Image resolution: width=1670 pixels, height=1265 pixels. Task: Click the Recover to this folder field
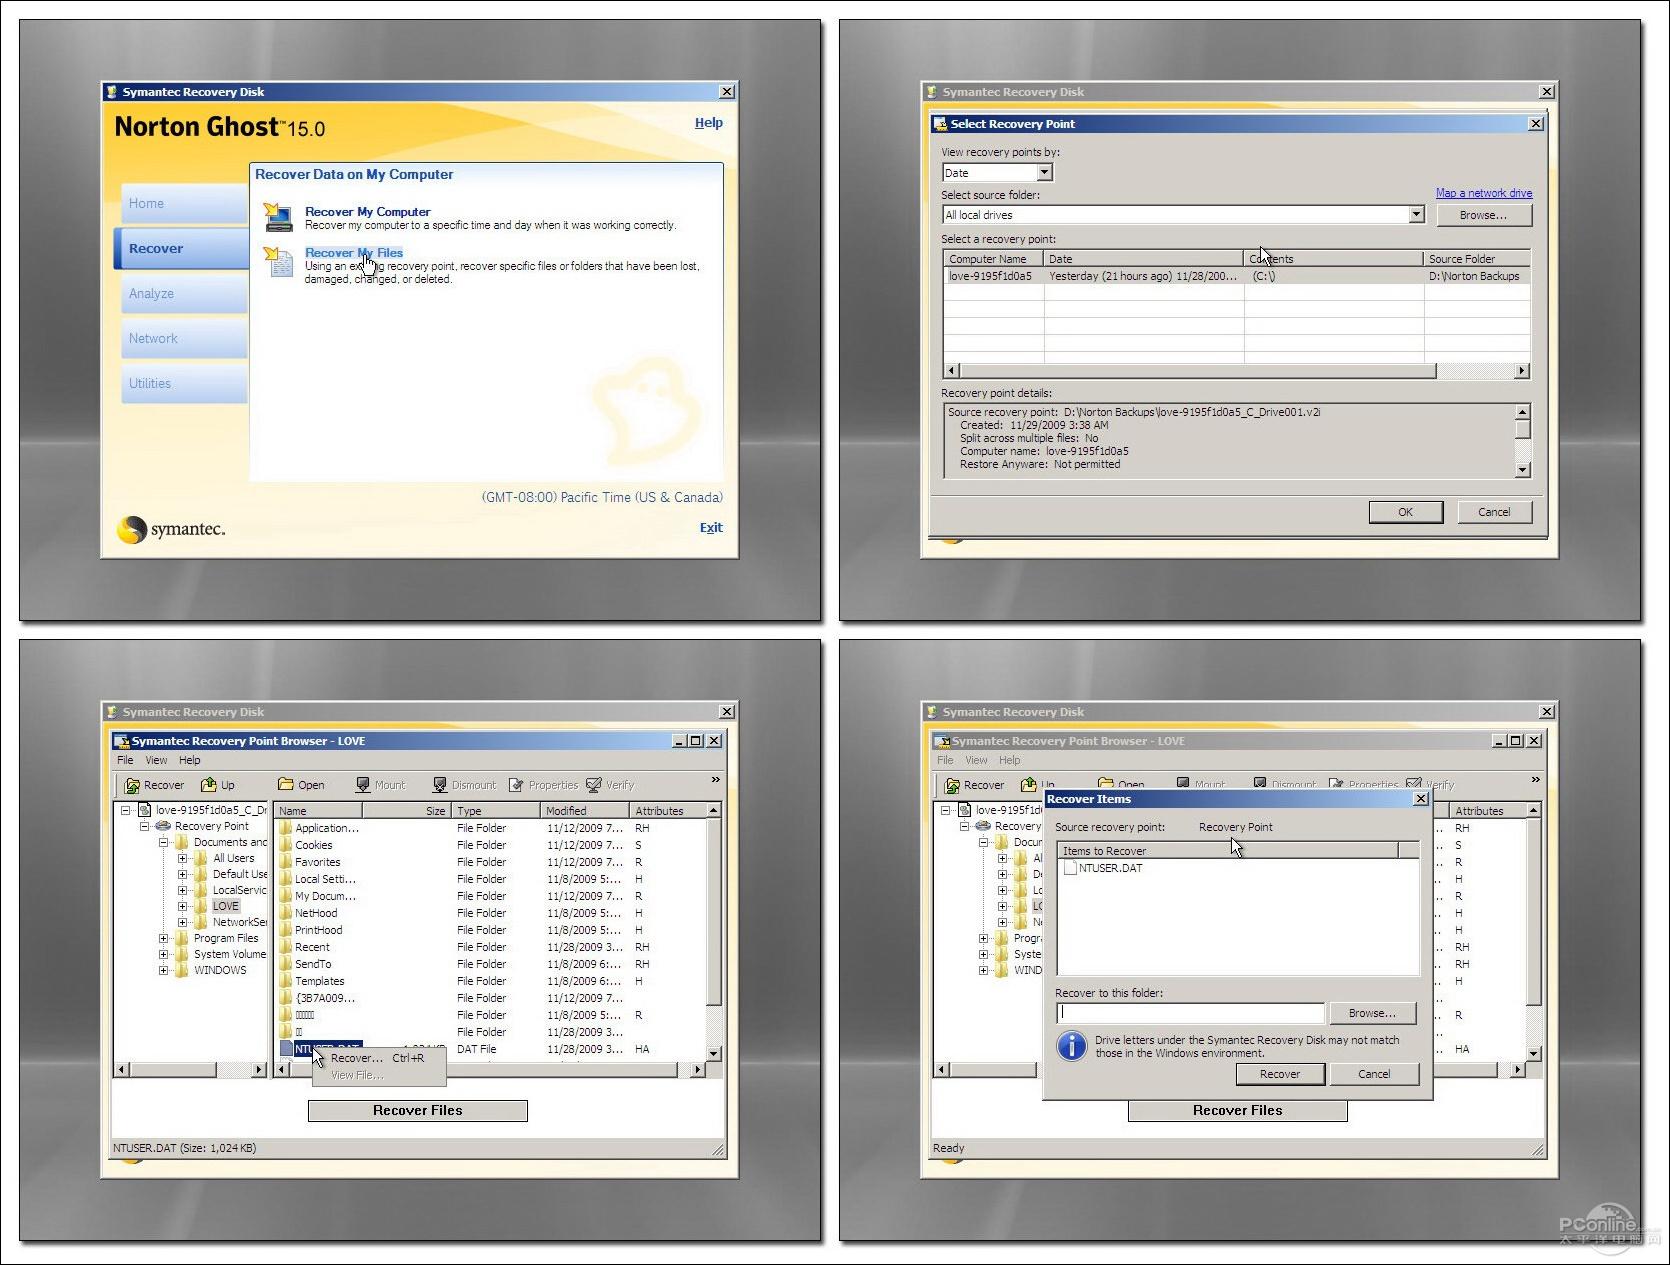click(x=1190, y=1013)
